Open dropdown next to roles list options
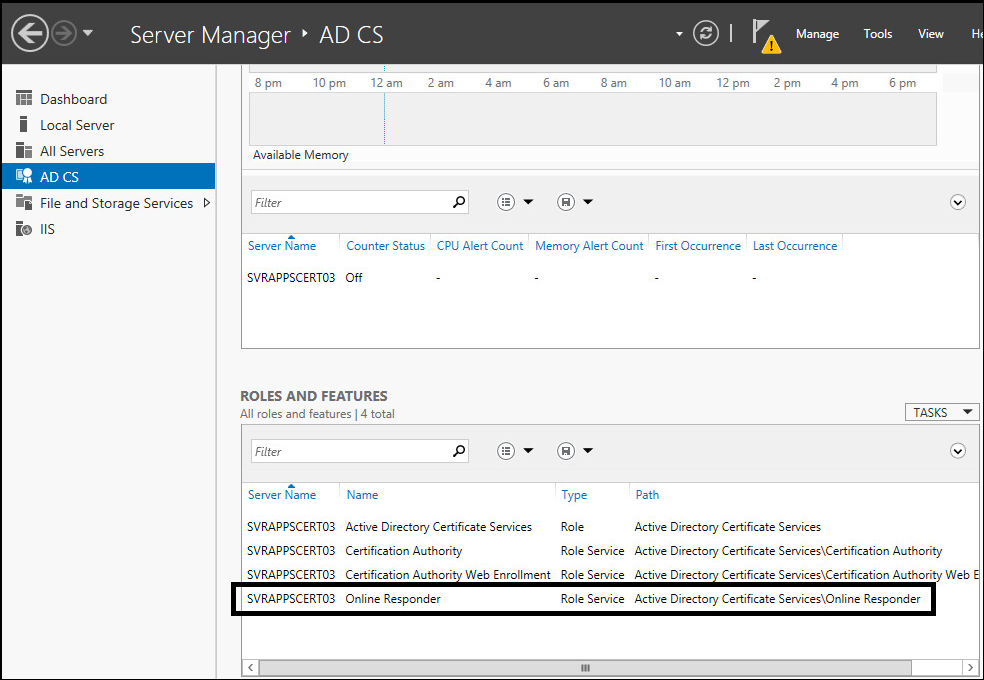Image resolution: width=984 pixels, height=680 pixels. click(x=528, y=451)
